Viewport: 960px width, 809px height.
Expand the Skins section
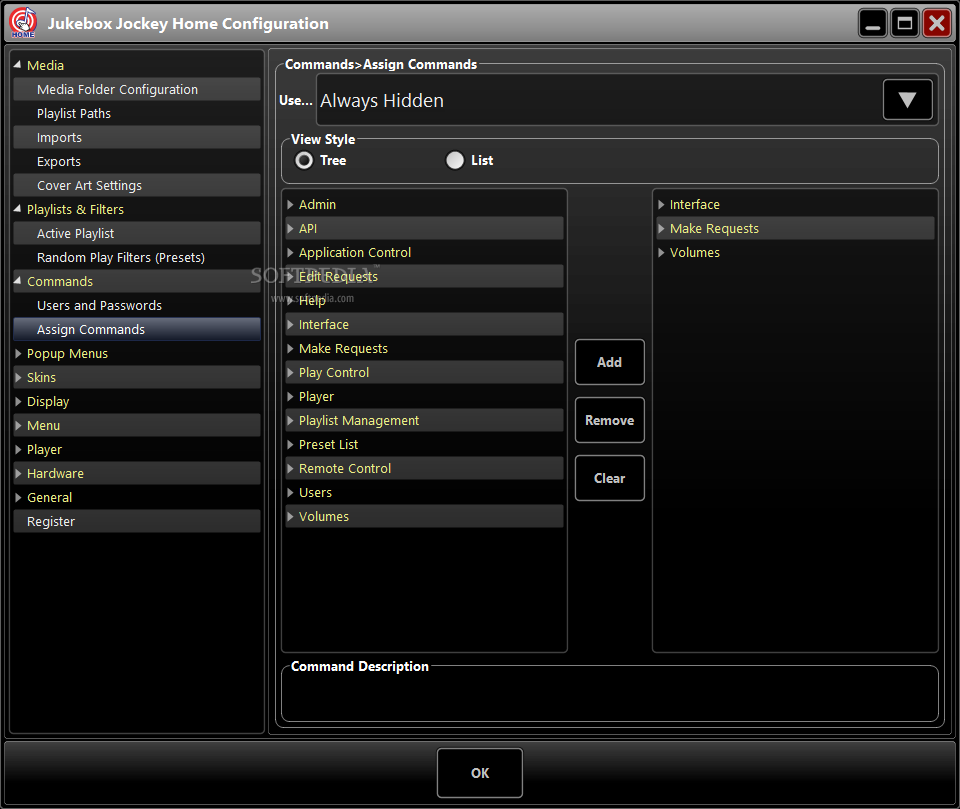tap(18, 377)
